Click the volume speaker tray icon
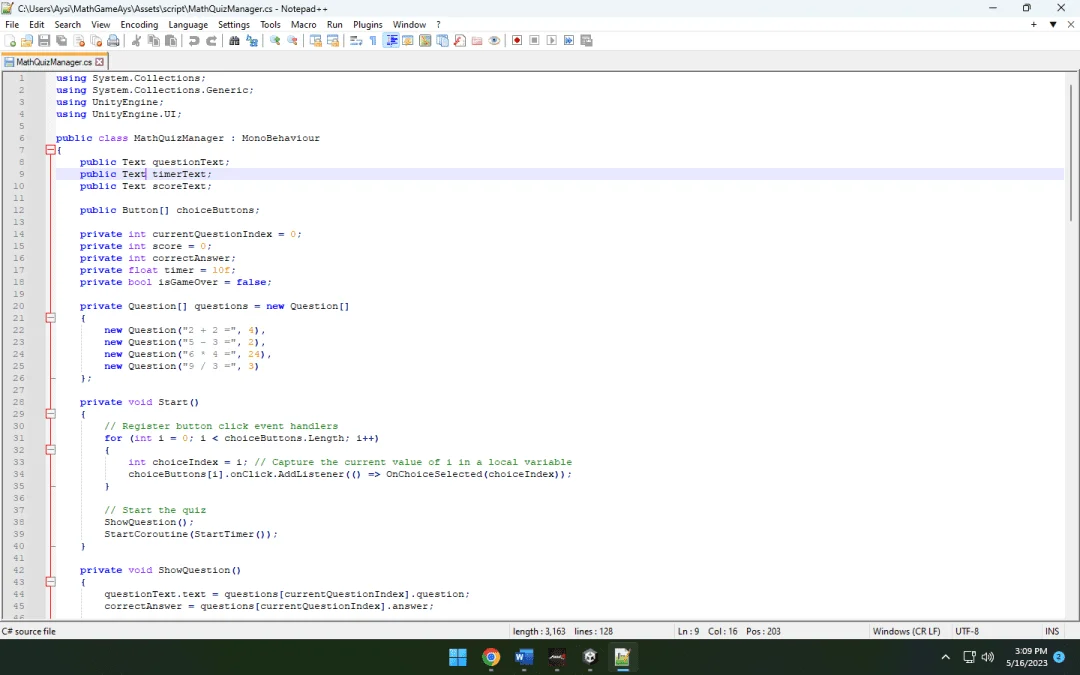 point(988,657)
